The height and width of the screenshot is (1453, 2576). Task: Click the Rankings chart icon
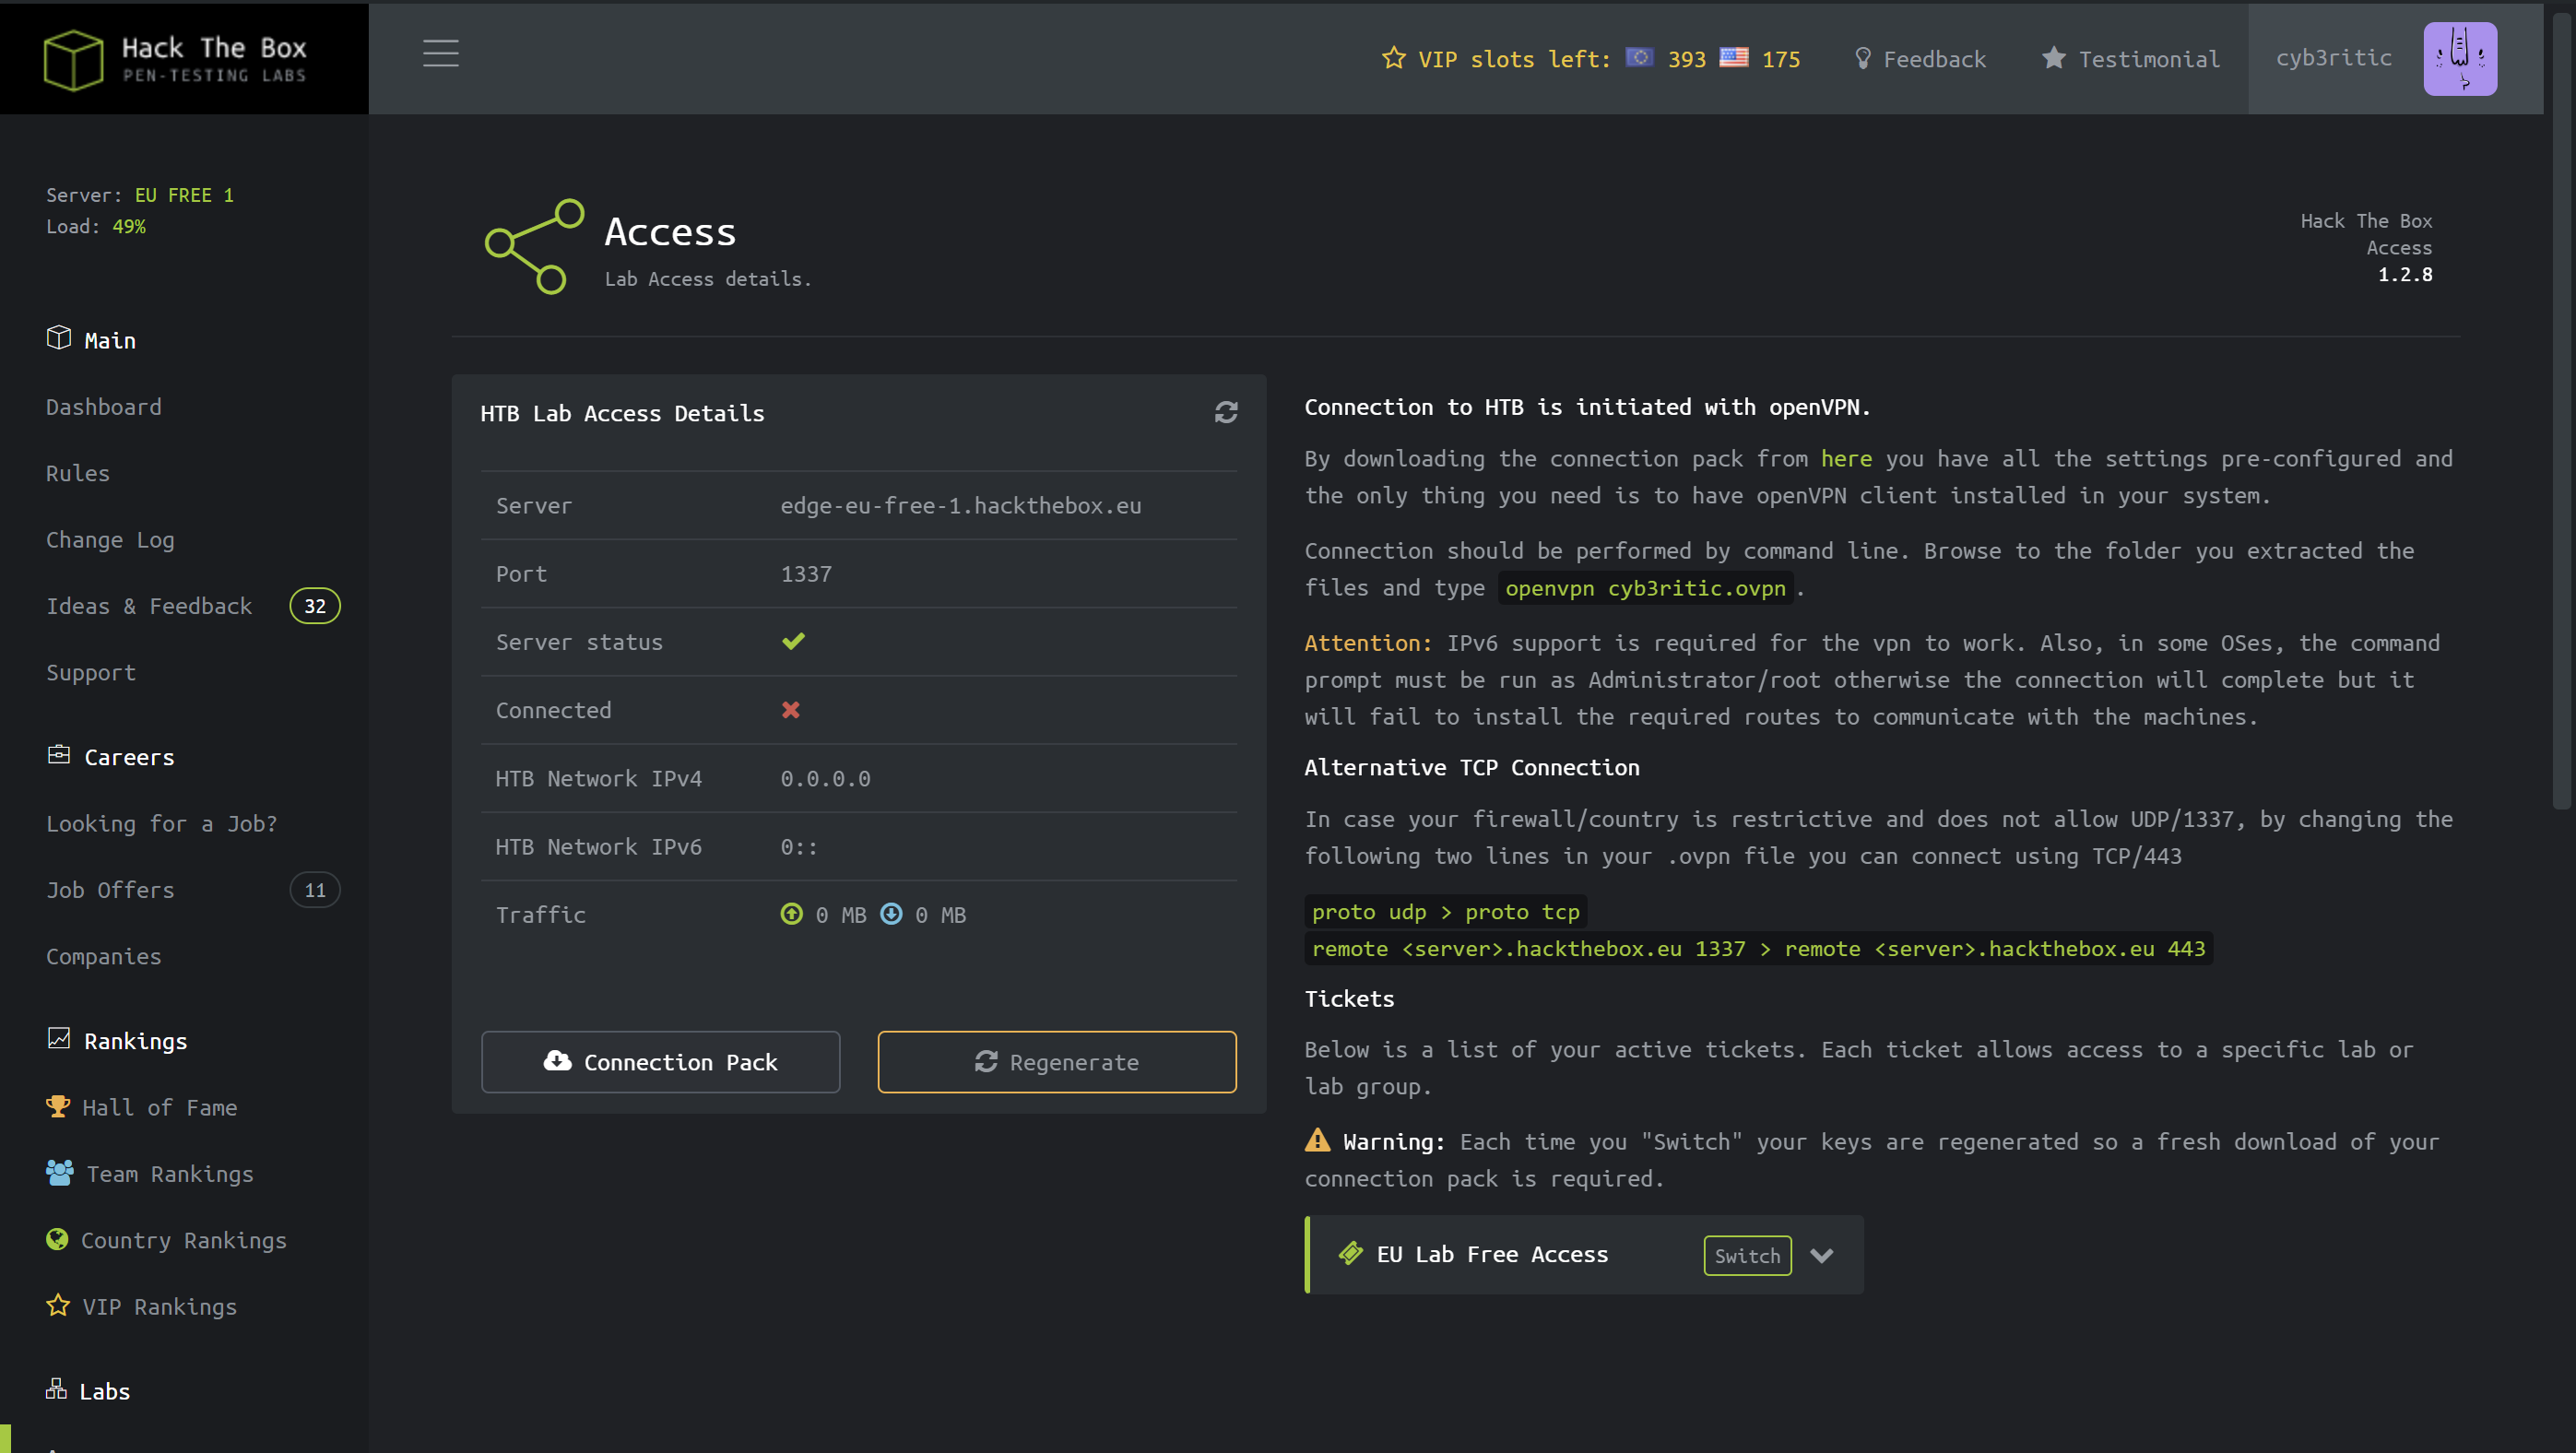pyautogui.click(x=59, y=1039)
